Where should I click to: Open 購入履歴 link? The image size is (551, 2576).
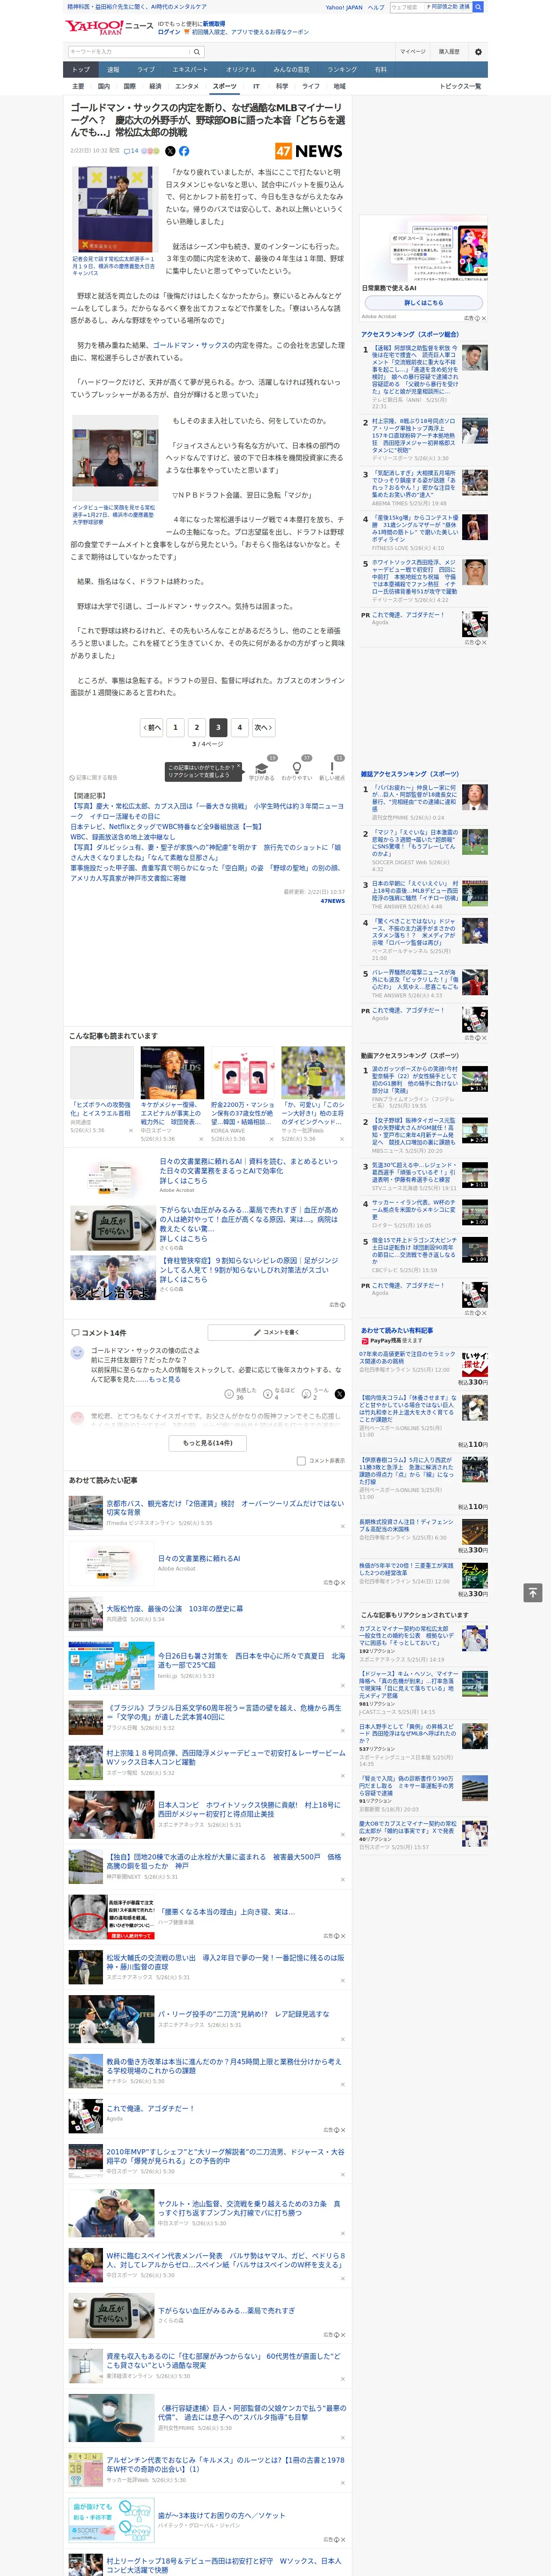[x=449, y=51]
